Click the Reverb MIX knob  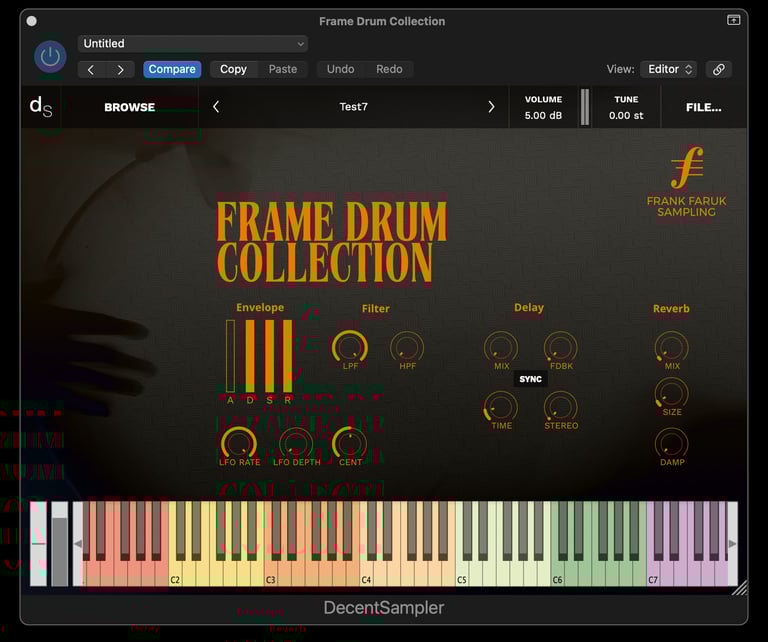click(x=672, y=347)
